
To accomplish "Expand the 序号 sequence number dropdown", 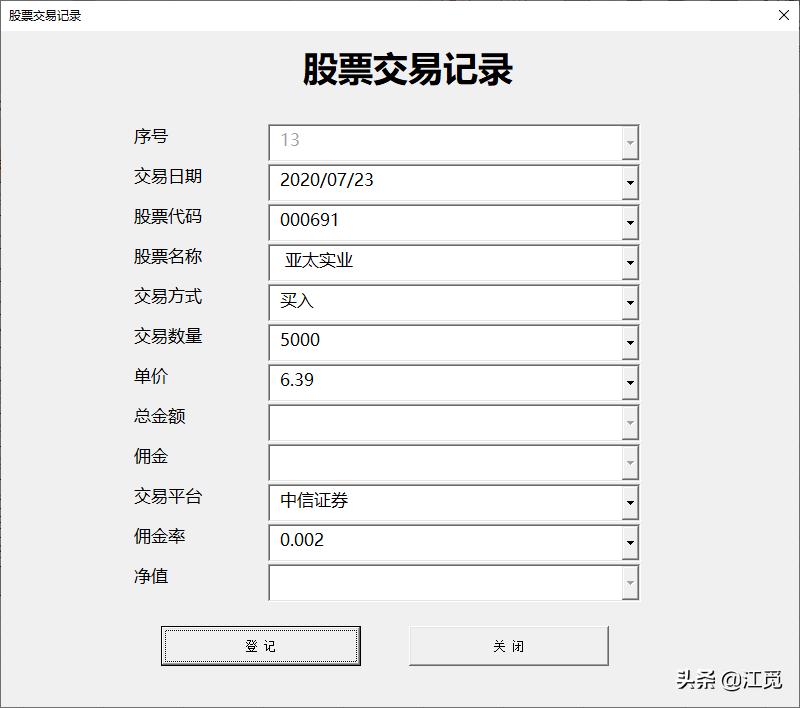I will click(x=630, y=143).
